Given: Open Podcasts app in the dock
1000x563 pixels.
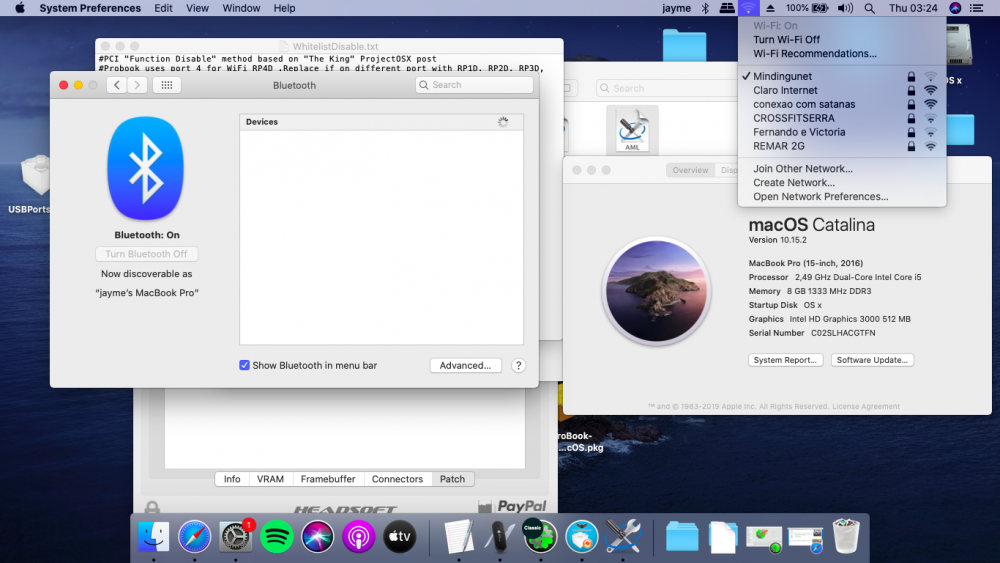Looking at the screenshot, I should coord(358,537).
